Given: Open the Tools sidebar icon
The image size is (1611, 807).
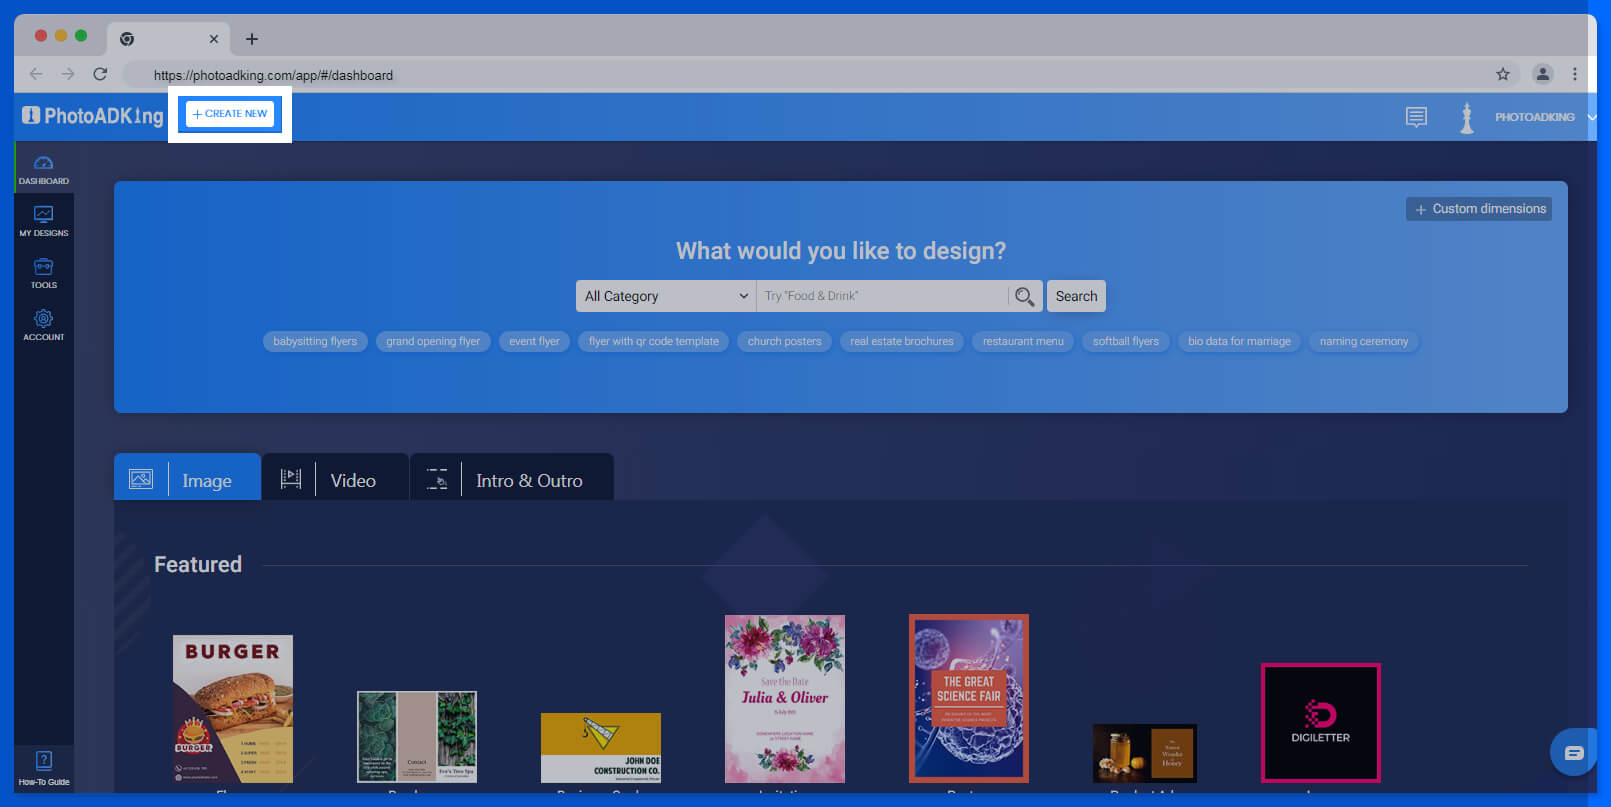Looking at the screenshot, I should pos(43,273).
